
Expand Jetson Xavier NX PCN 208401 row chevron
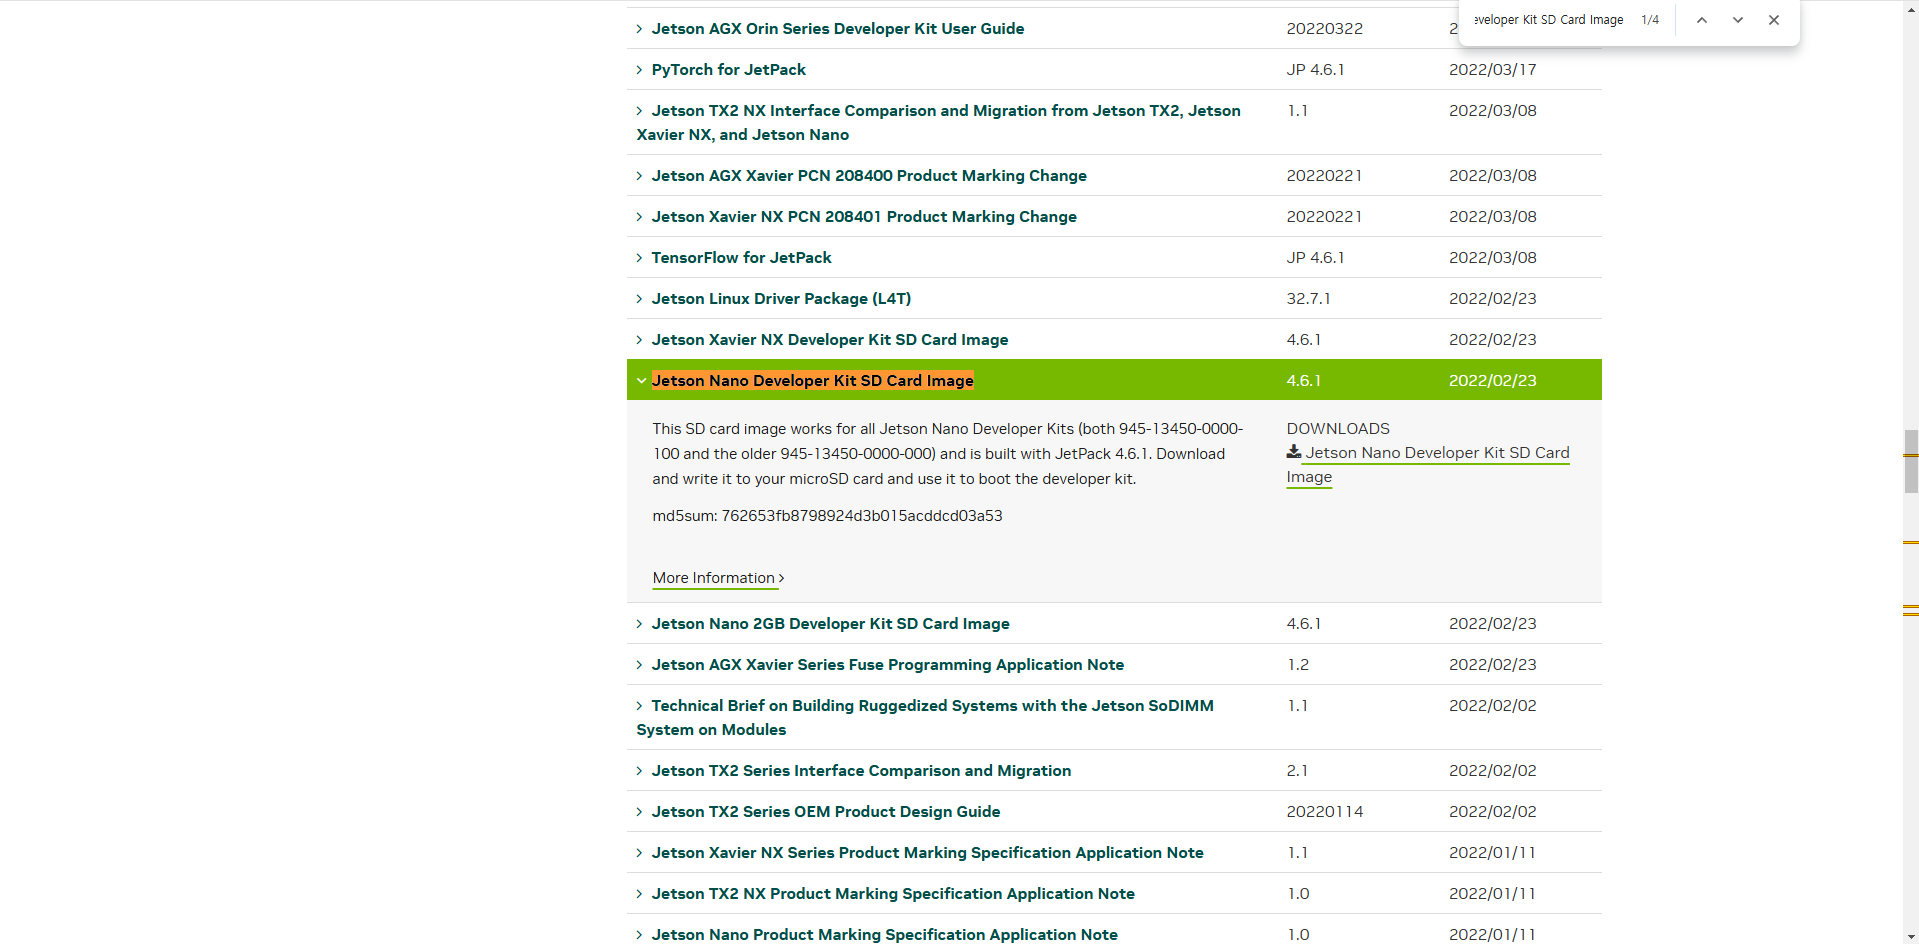pos(640,217)
